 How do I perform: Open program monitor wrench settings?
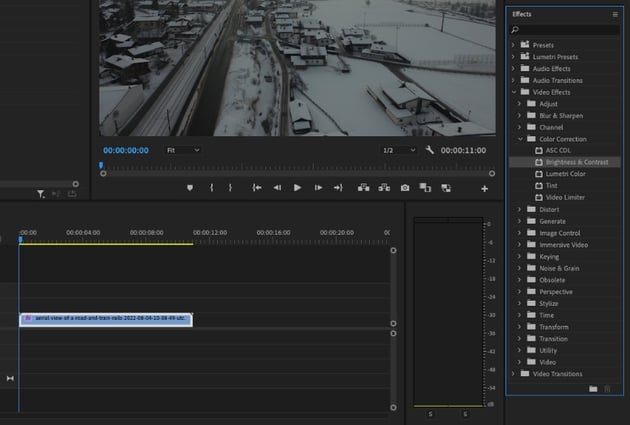tap(430, 150)
